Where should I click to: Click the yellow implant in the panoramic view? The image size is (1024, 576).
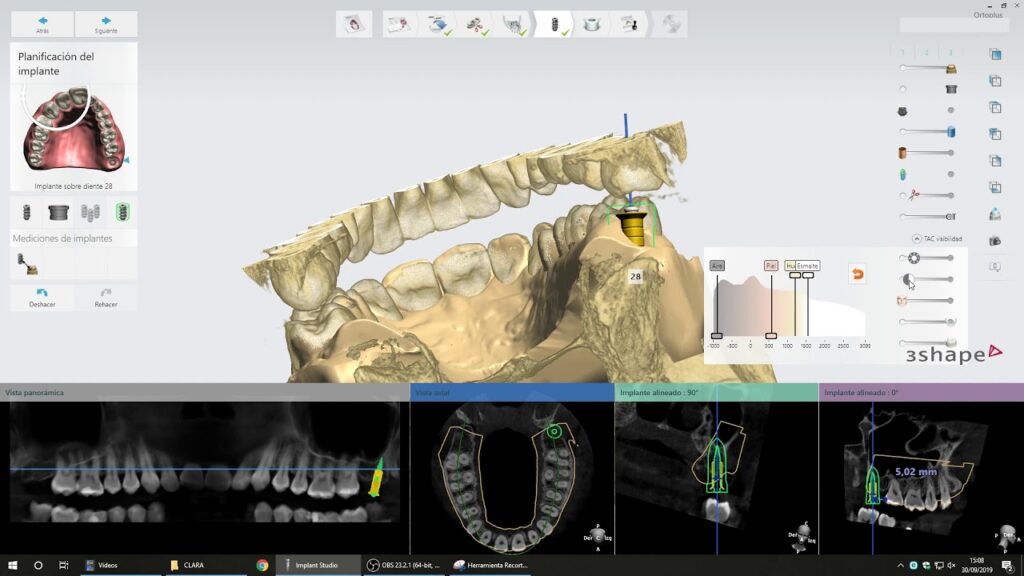377,477
